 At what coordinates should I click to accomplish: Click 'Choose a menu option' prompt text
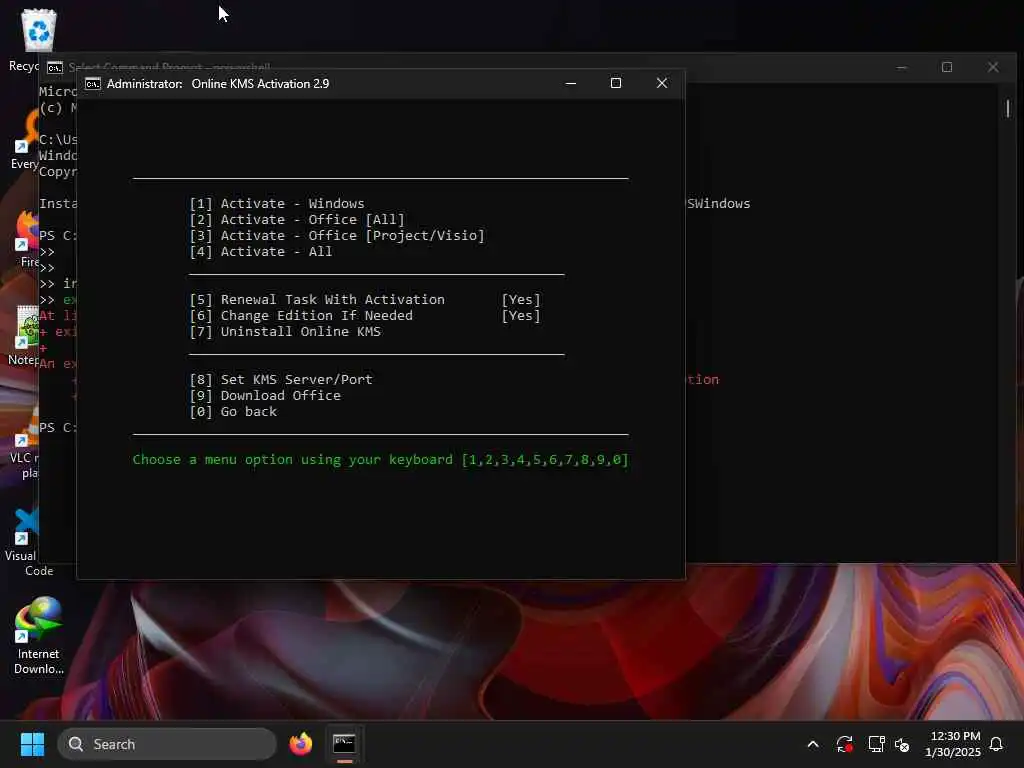pyautogui.click(x=380, y=460)
